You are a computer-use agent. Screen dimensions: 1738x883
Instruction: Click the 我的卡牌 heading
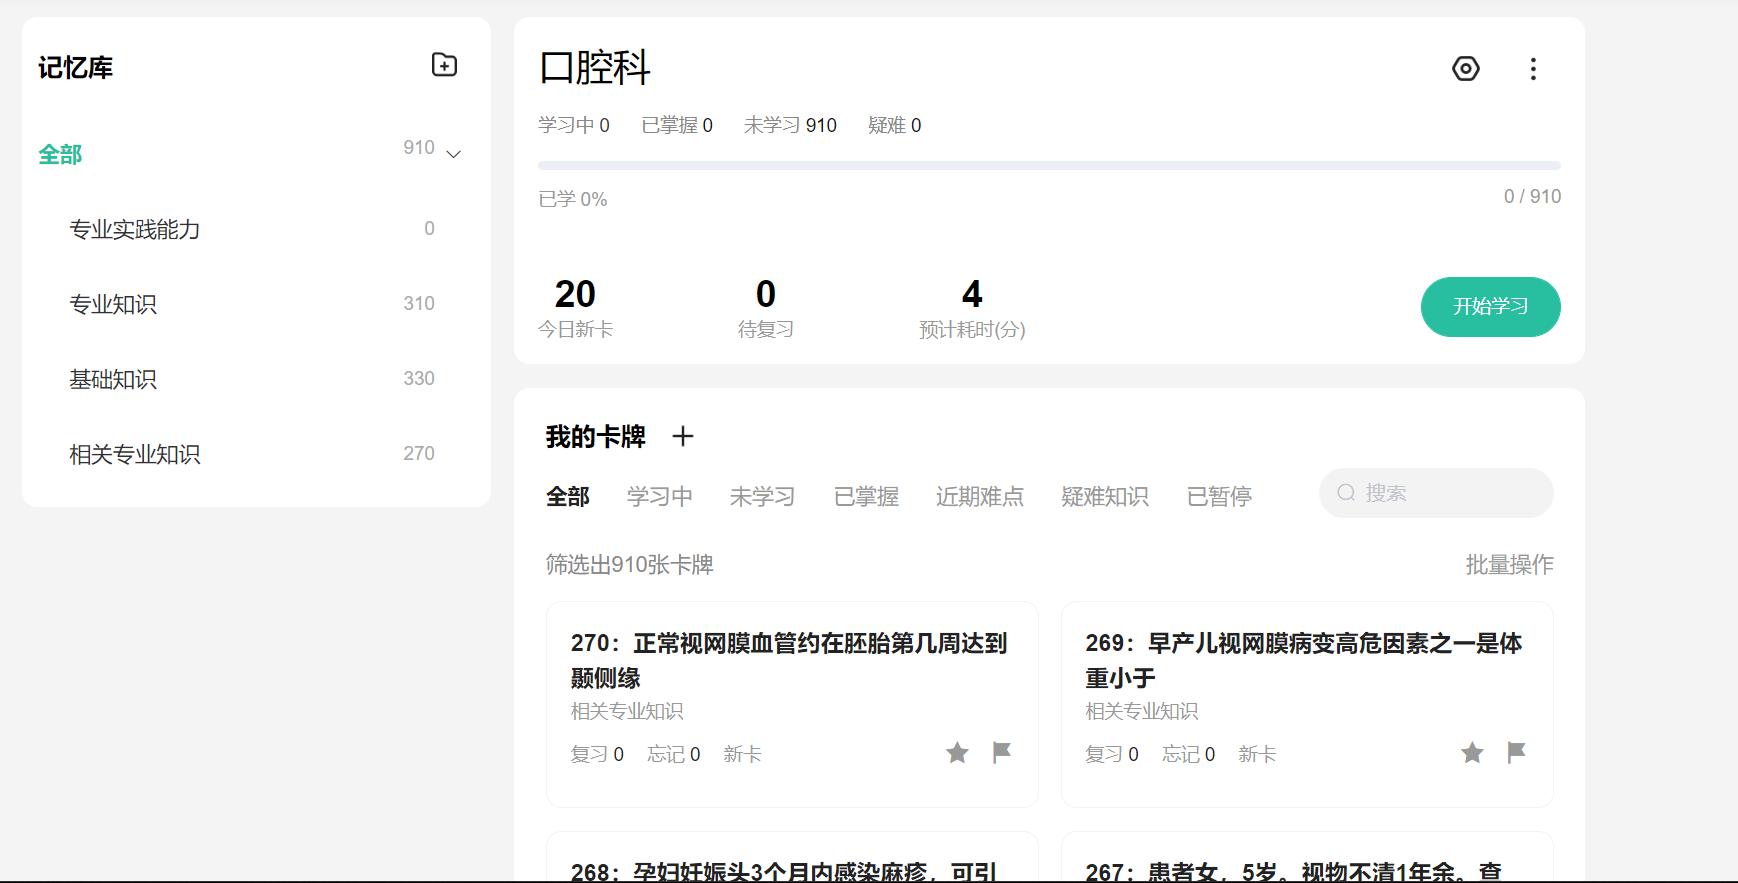(x=596, y=437)
